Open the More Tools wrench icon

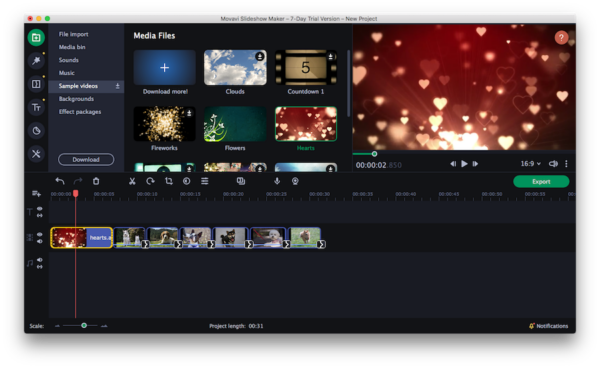pos(36,154)
